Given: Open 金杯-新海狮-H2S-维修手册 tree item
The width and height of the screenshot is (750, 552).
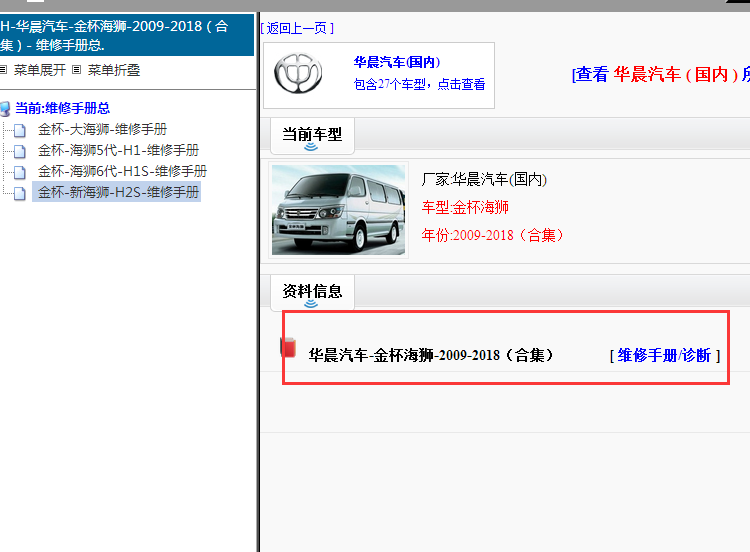Looking at the screenshot, I should [118, 192].
